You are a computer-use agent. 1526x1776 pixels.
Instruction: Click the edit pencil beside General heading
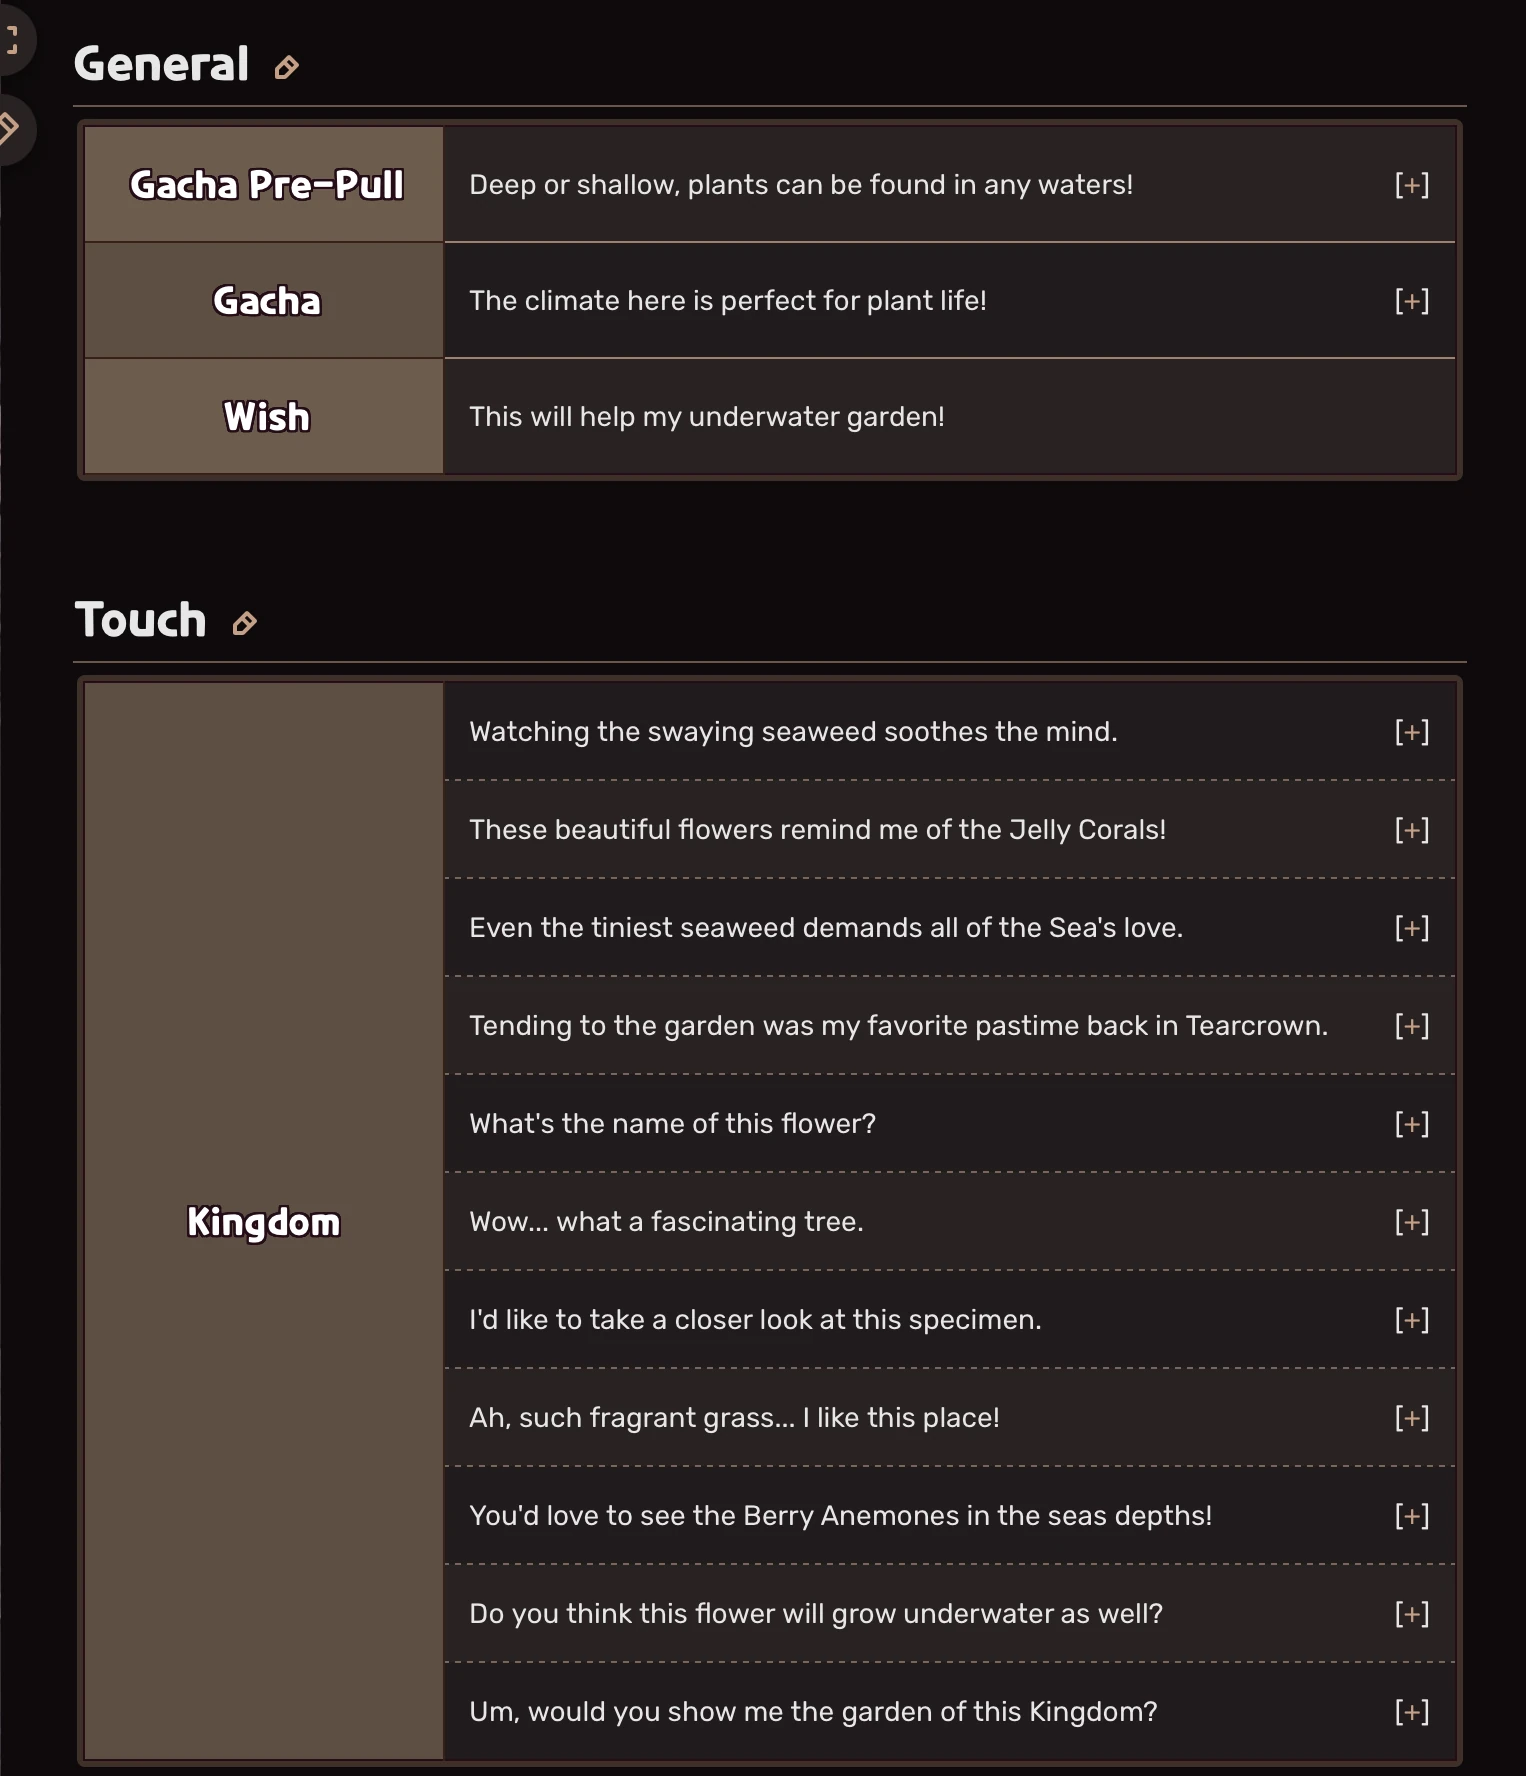pos(286,68)
